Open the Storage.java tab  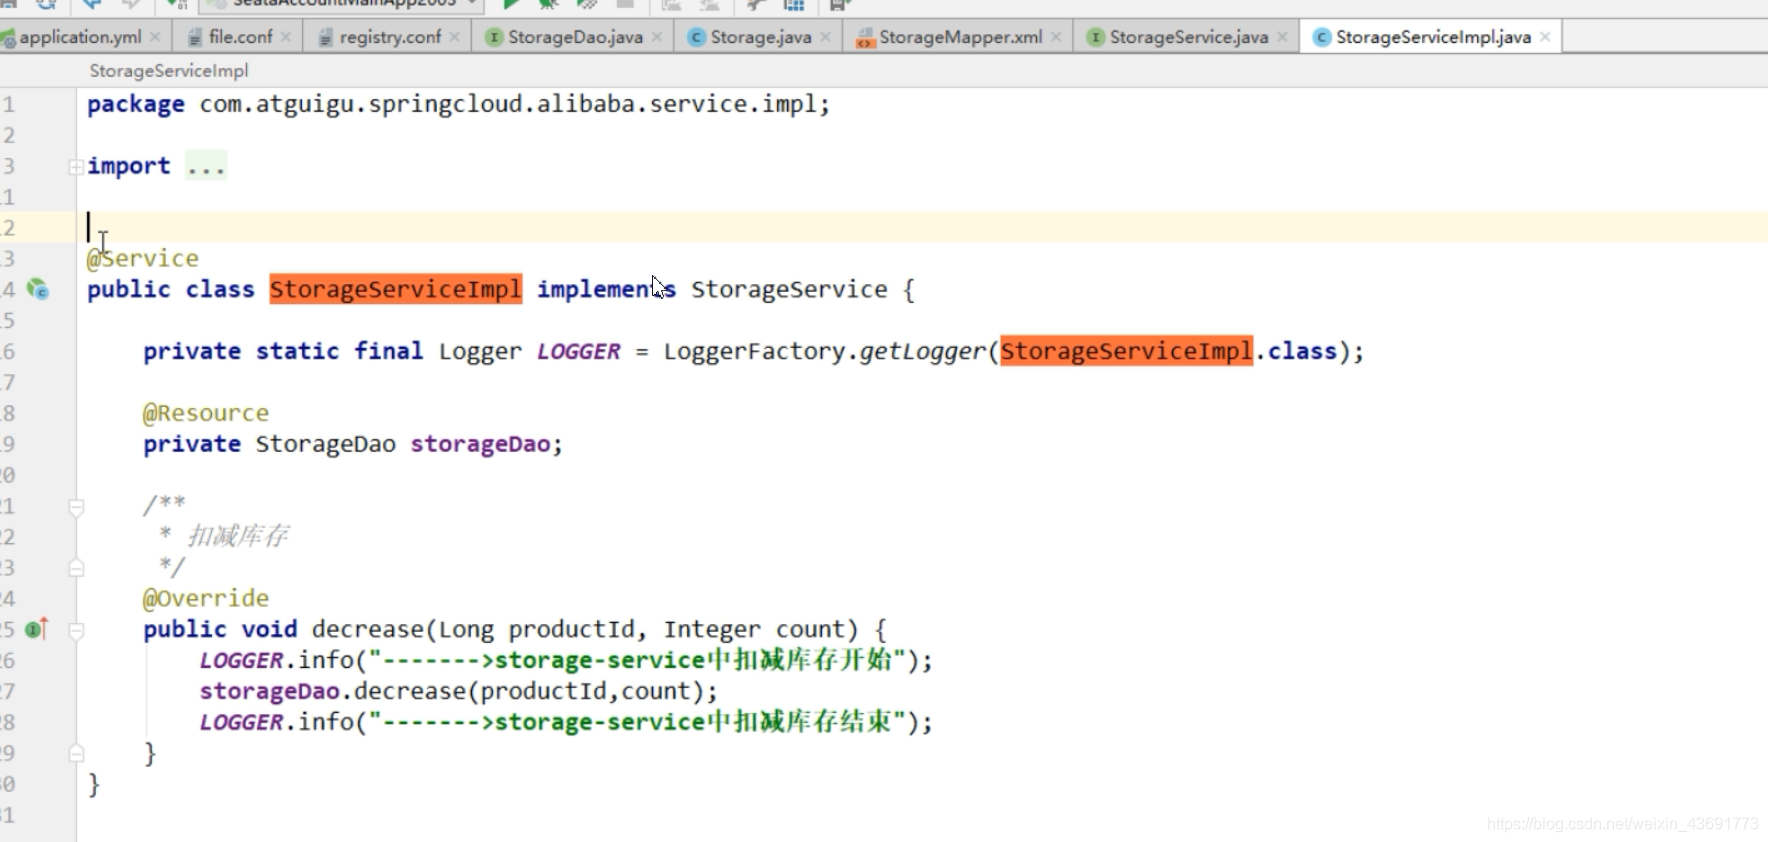click(760, 37)
